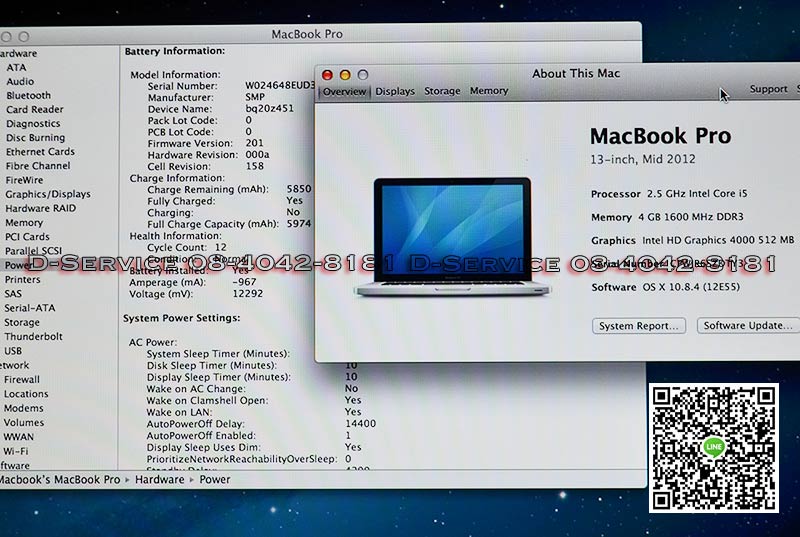Open FireWire hardware section
The width and height of the screenshot is (800, 537).
[24, 180]
